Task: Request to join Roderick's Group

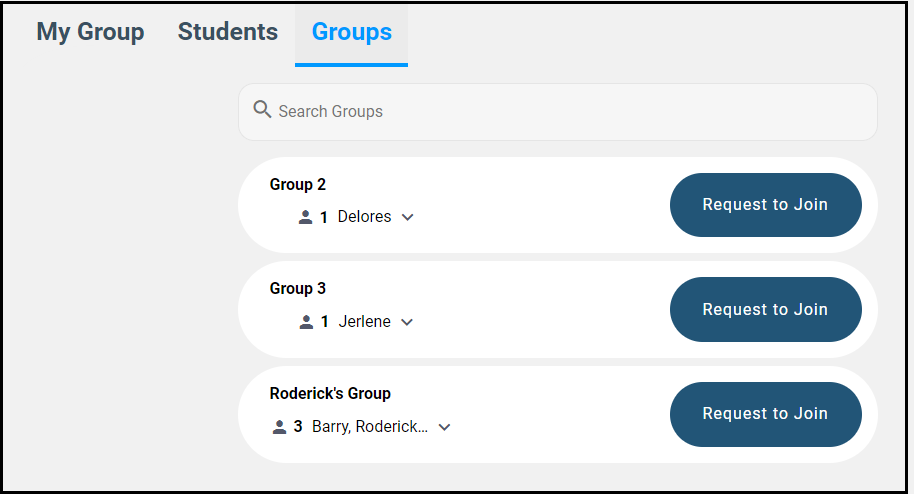Action: click(765, 414)
